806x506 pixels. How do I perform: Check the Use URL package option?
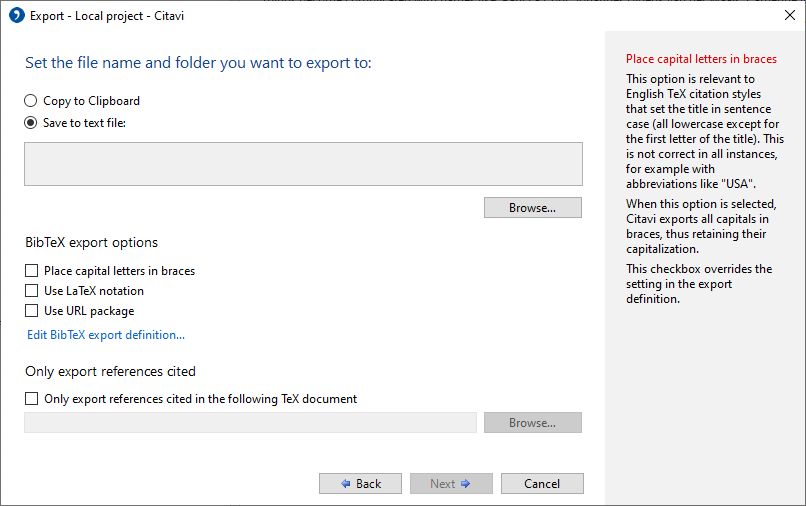point(32,311)
